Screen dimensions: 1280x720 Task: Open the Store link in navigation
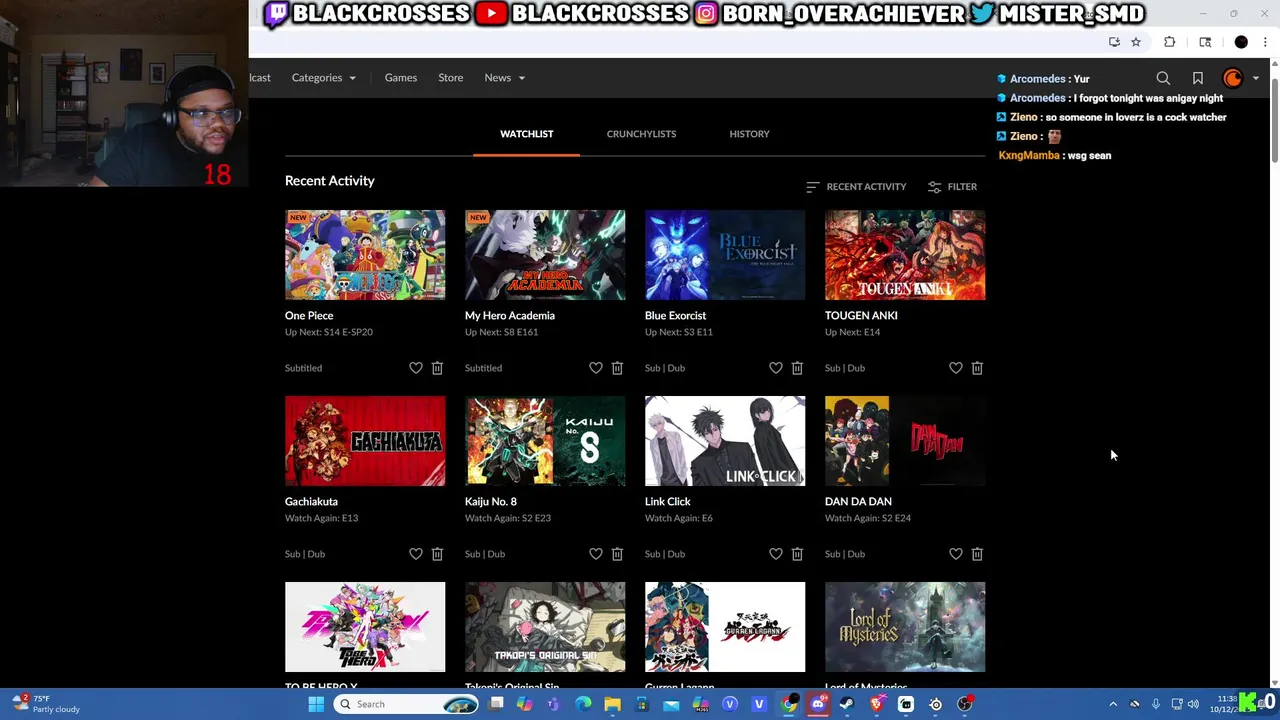pyautogui.click(x=450, y=78)
